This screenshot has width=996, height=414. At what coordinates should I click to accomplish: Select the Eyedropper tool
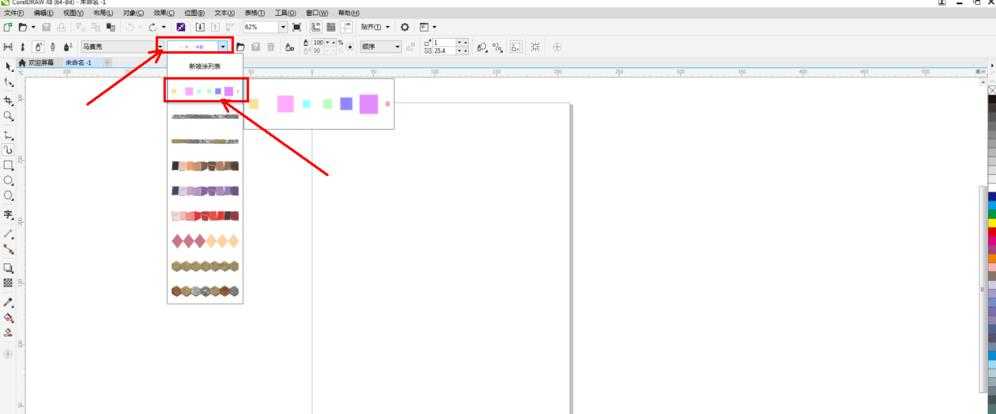(x=9, y=301)
